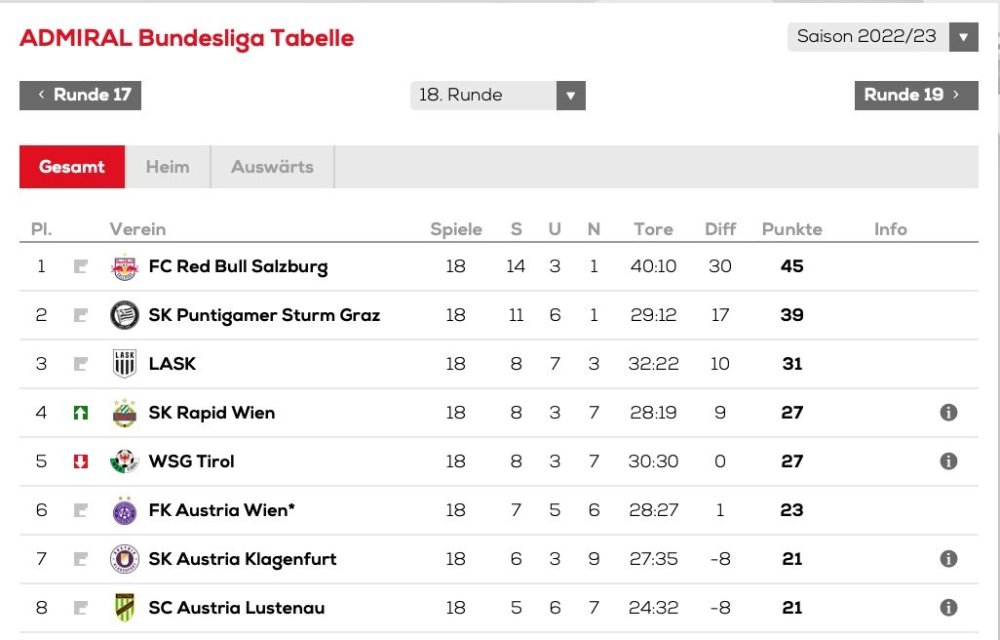
Task: Open the Saison 2022/23 dropdown
Action: point(882,37)
